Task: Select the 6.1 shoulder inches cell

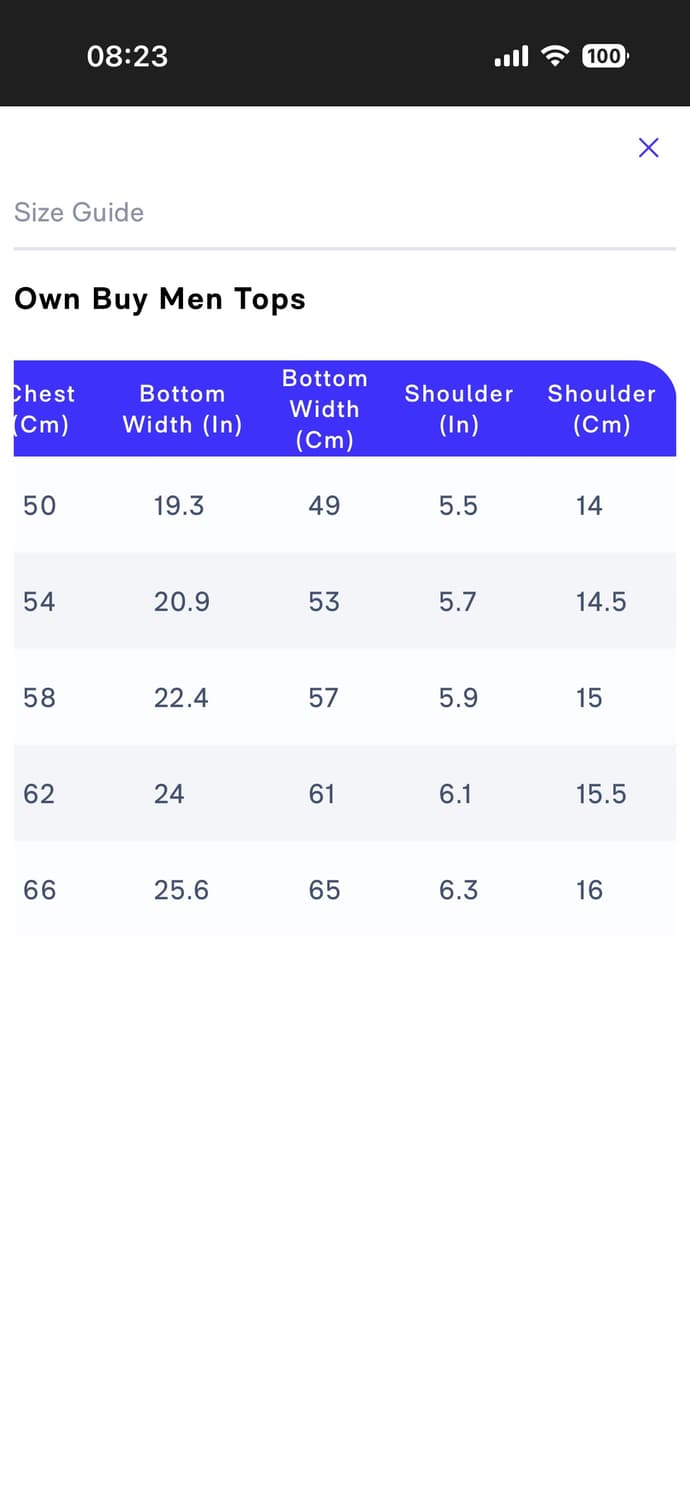Action: [455, 793]
